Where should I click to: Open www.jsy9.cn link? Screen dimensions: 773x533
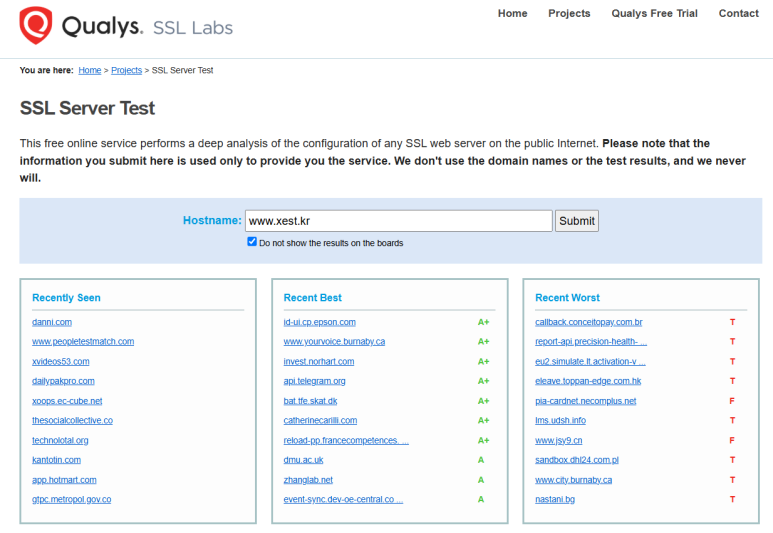559,440
